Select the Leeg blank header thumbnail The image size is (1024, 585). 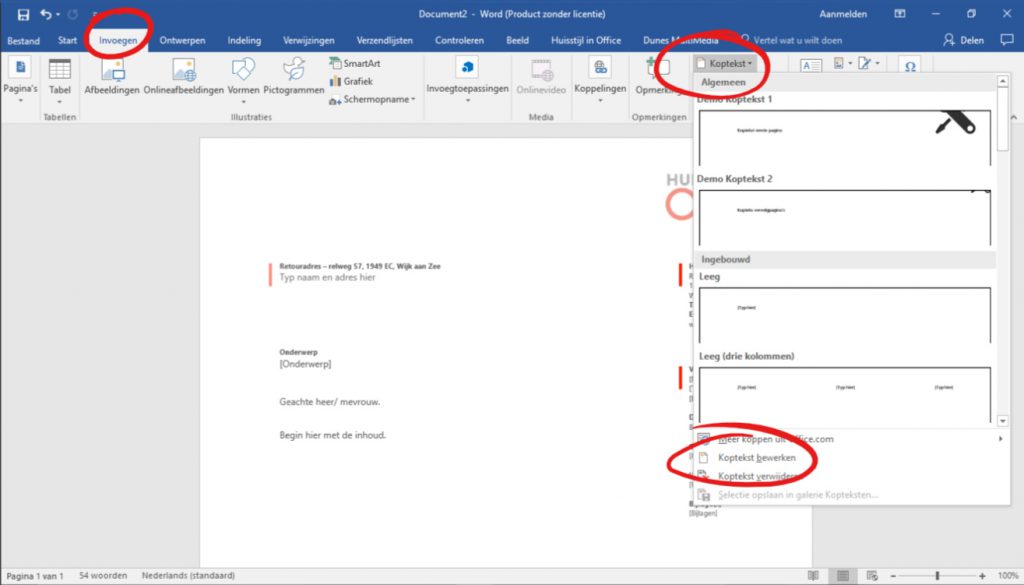(844, 315)
